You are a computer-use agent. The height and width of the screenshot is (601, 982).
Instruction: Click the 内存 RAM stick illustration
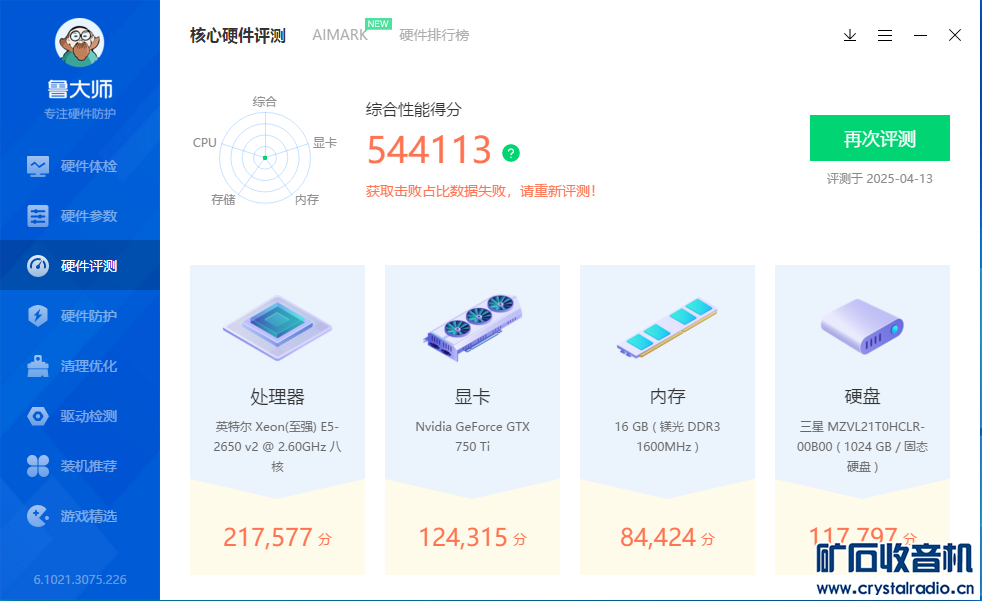(667, 327)
